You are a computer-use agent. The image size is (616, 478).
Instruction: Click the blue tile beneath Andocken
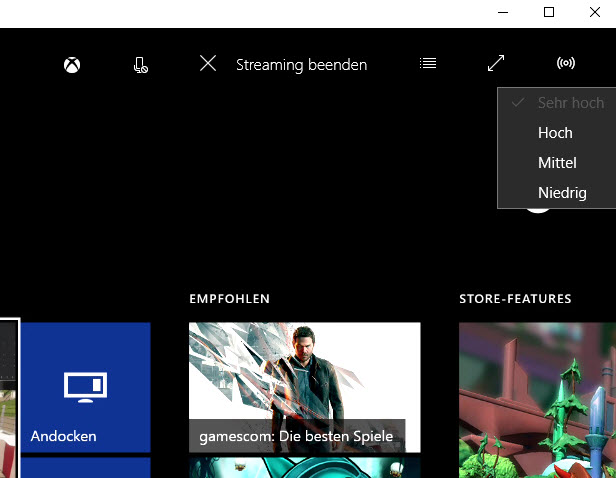[x=85, y=467]
